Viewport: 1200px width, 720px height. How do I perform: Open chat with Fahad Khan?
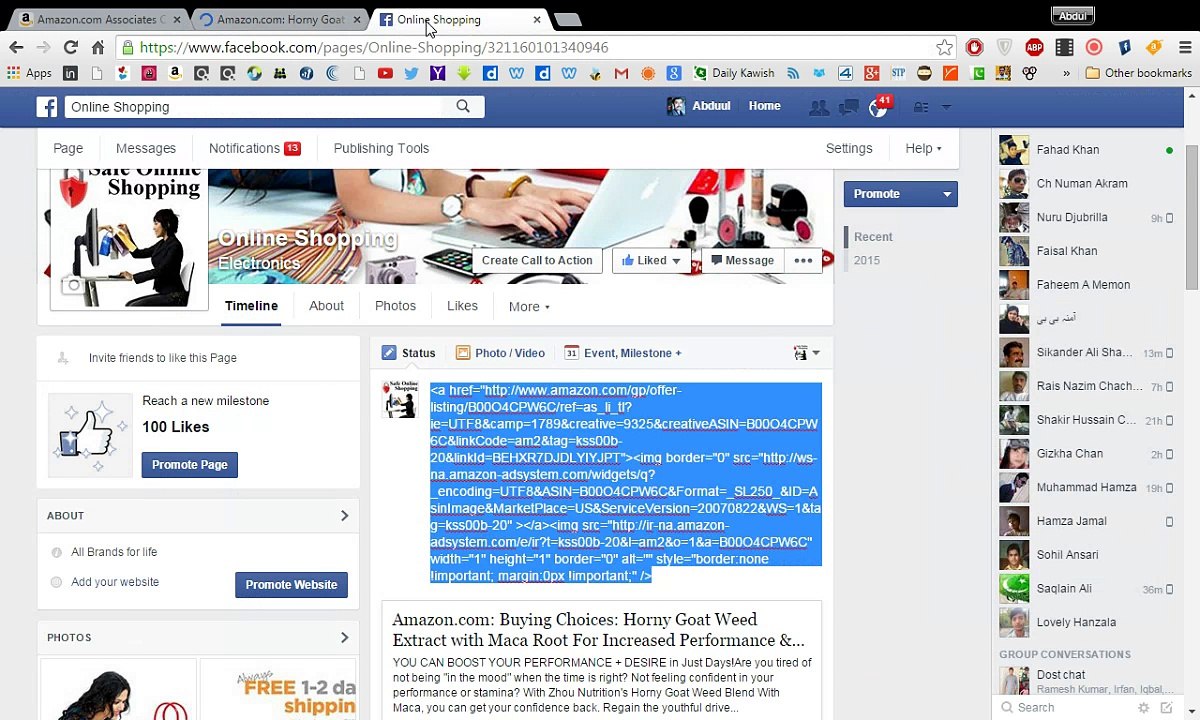[1088, 150]
